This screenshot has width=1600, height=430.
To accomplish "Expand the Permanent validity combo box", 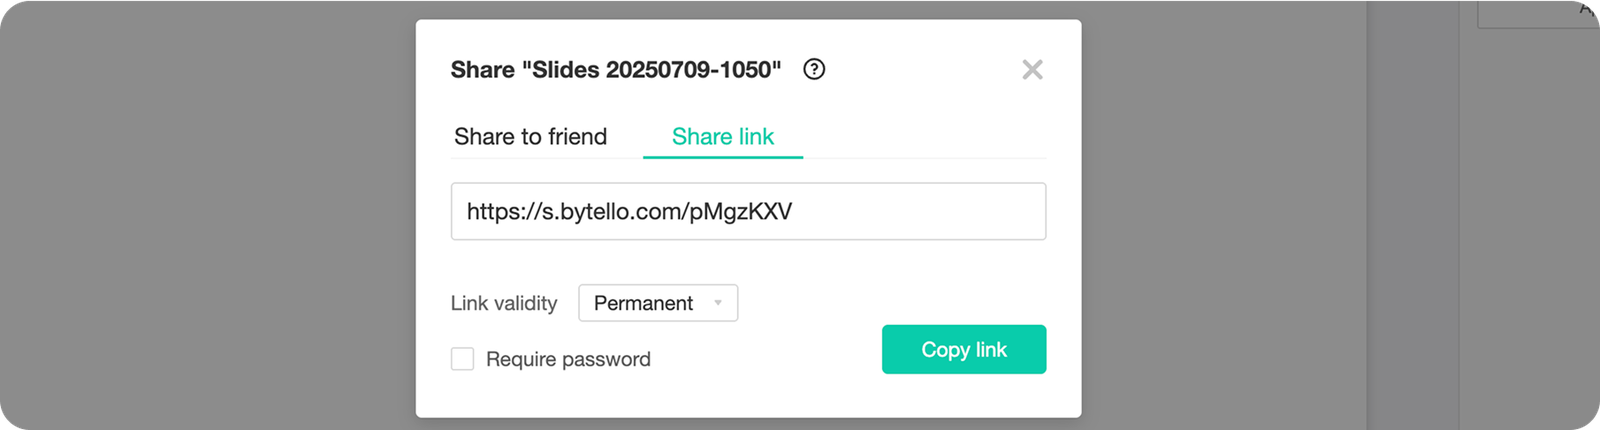I will coord(658,303).
